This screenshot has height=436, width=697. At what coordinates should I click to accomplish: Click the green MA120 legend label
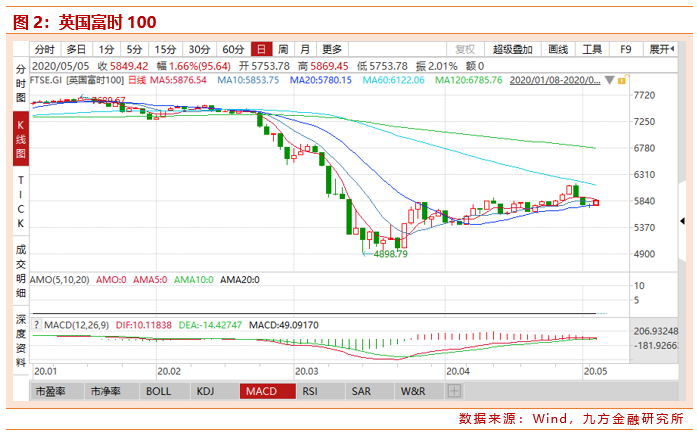coord(469,80)
